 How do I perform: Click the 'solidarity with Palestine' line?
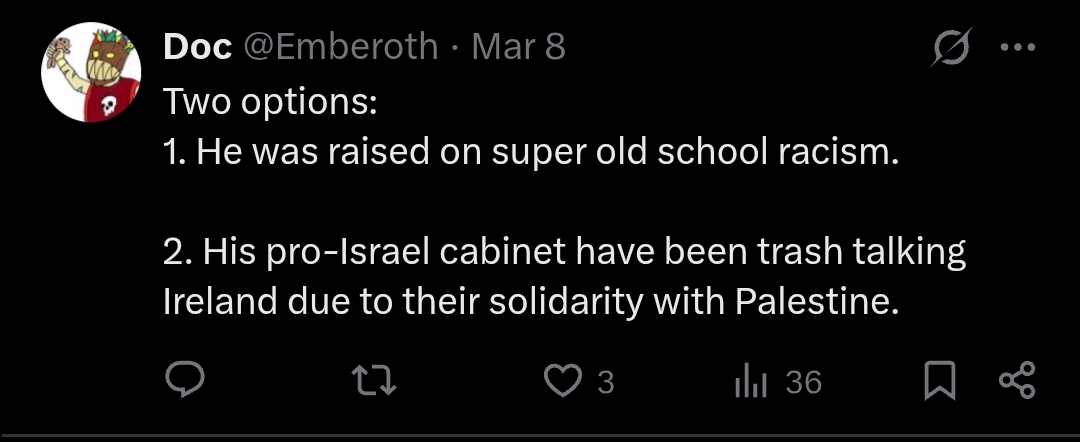[x=532, y=303]
